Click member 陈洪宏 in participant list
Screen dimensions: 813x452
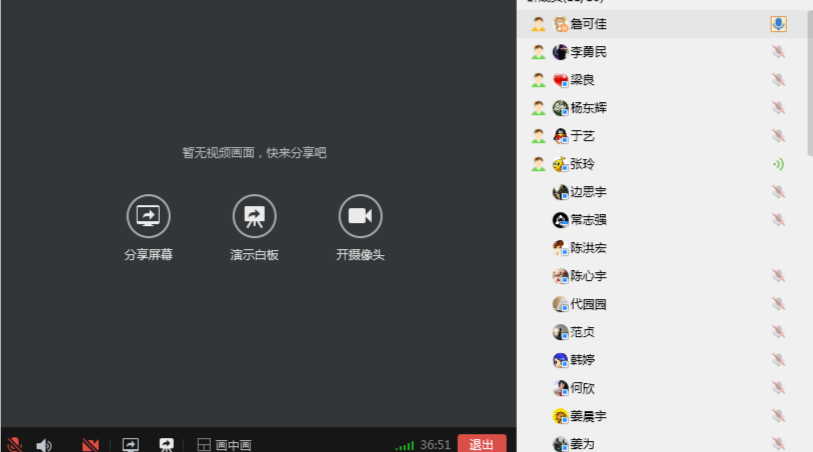point(588,248)
